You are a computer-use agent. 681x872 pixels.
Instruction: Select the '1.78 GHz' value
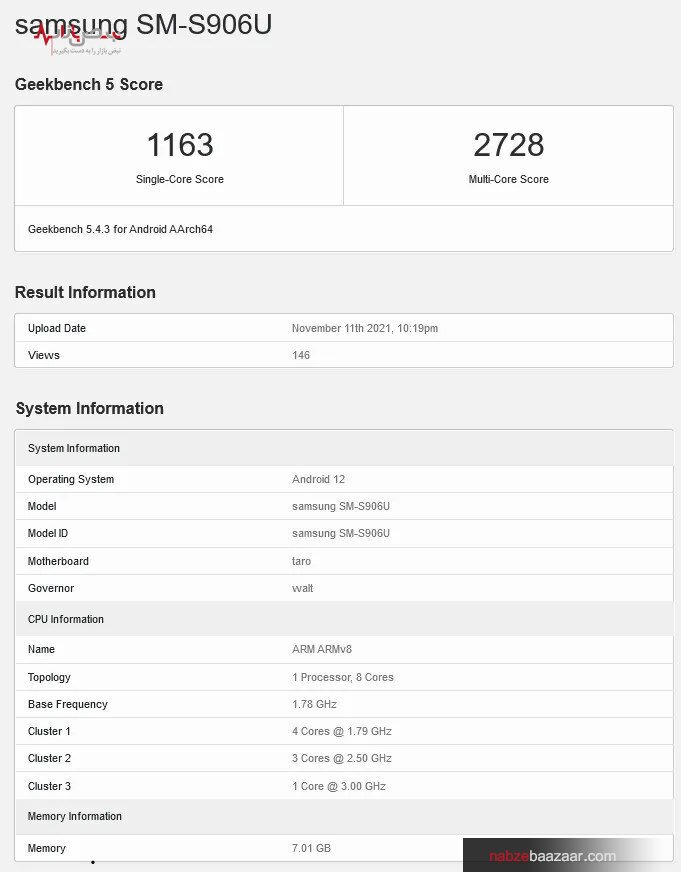[x=315, y=704]
